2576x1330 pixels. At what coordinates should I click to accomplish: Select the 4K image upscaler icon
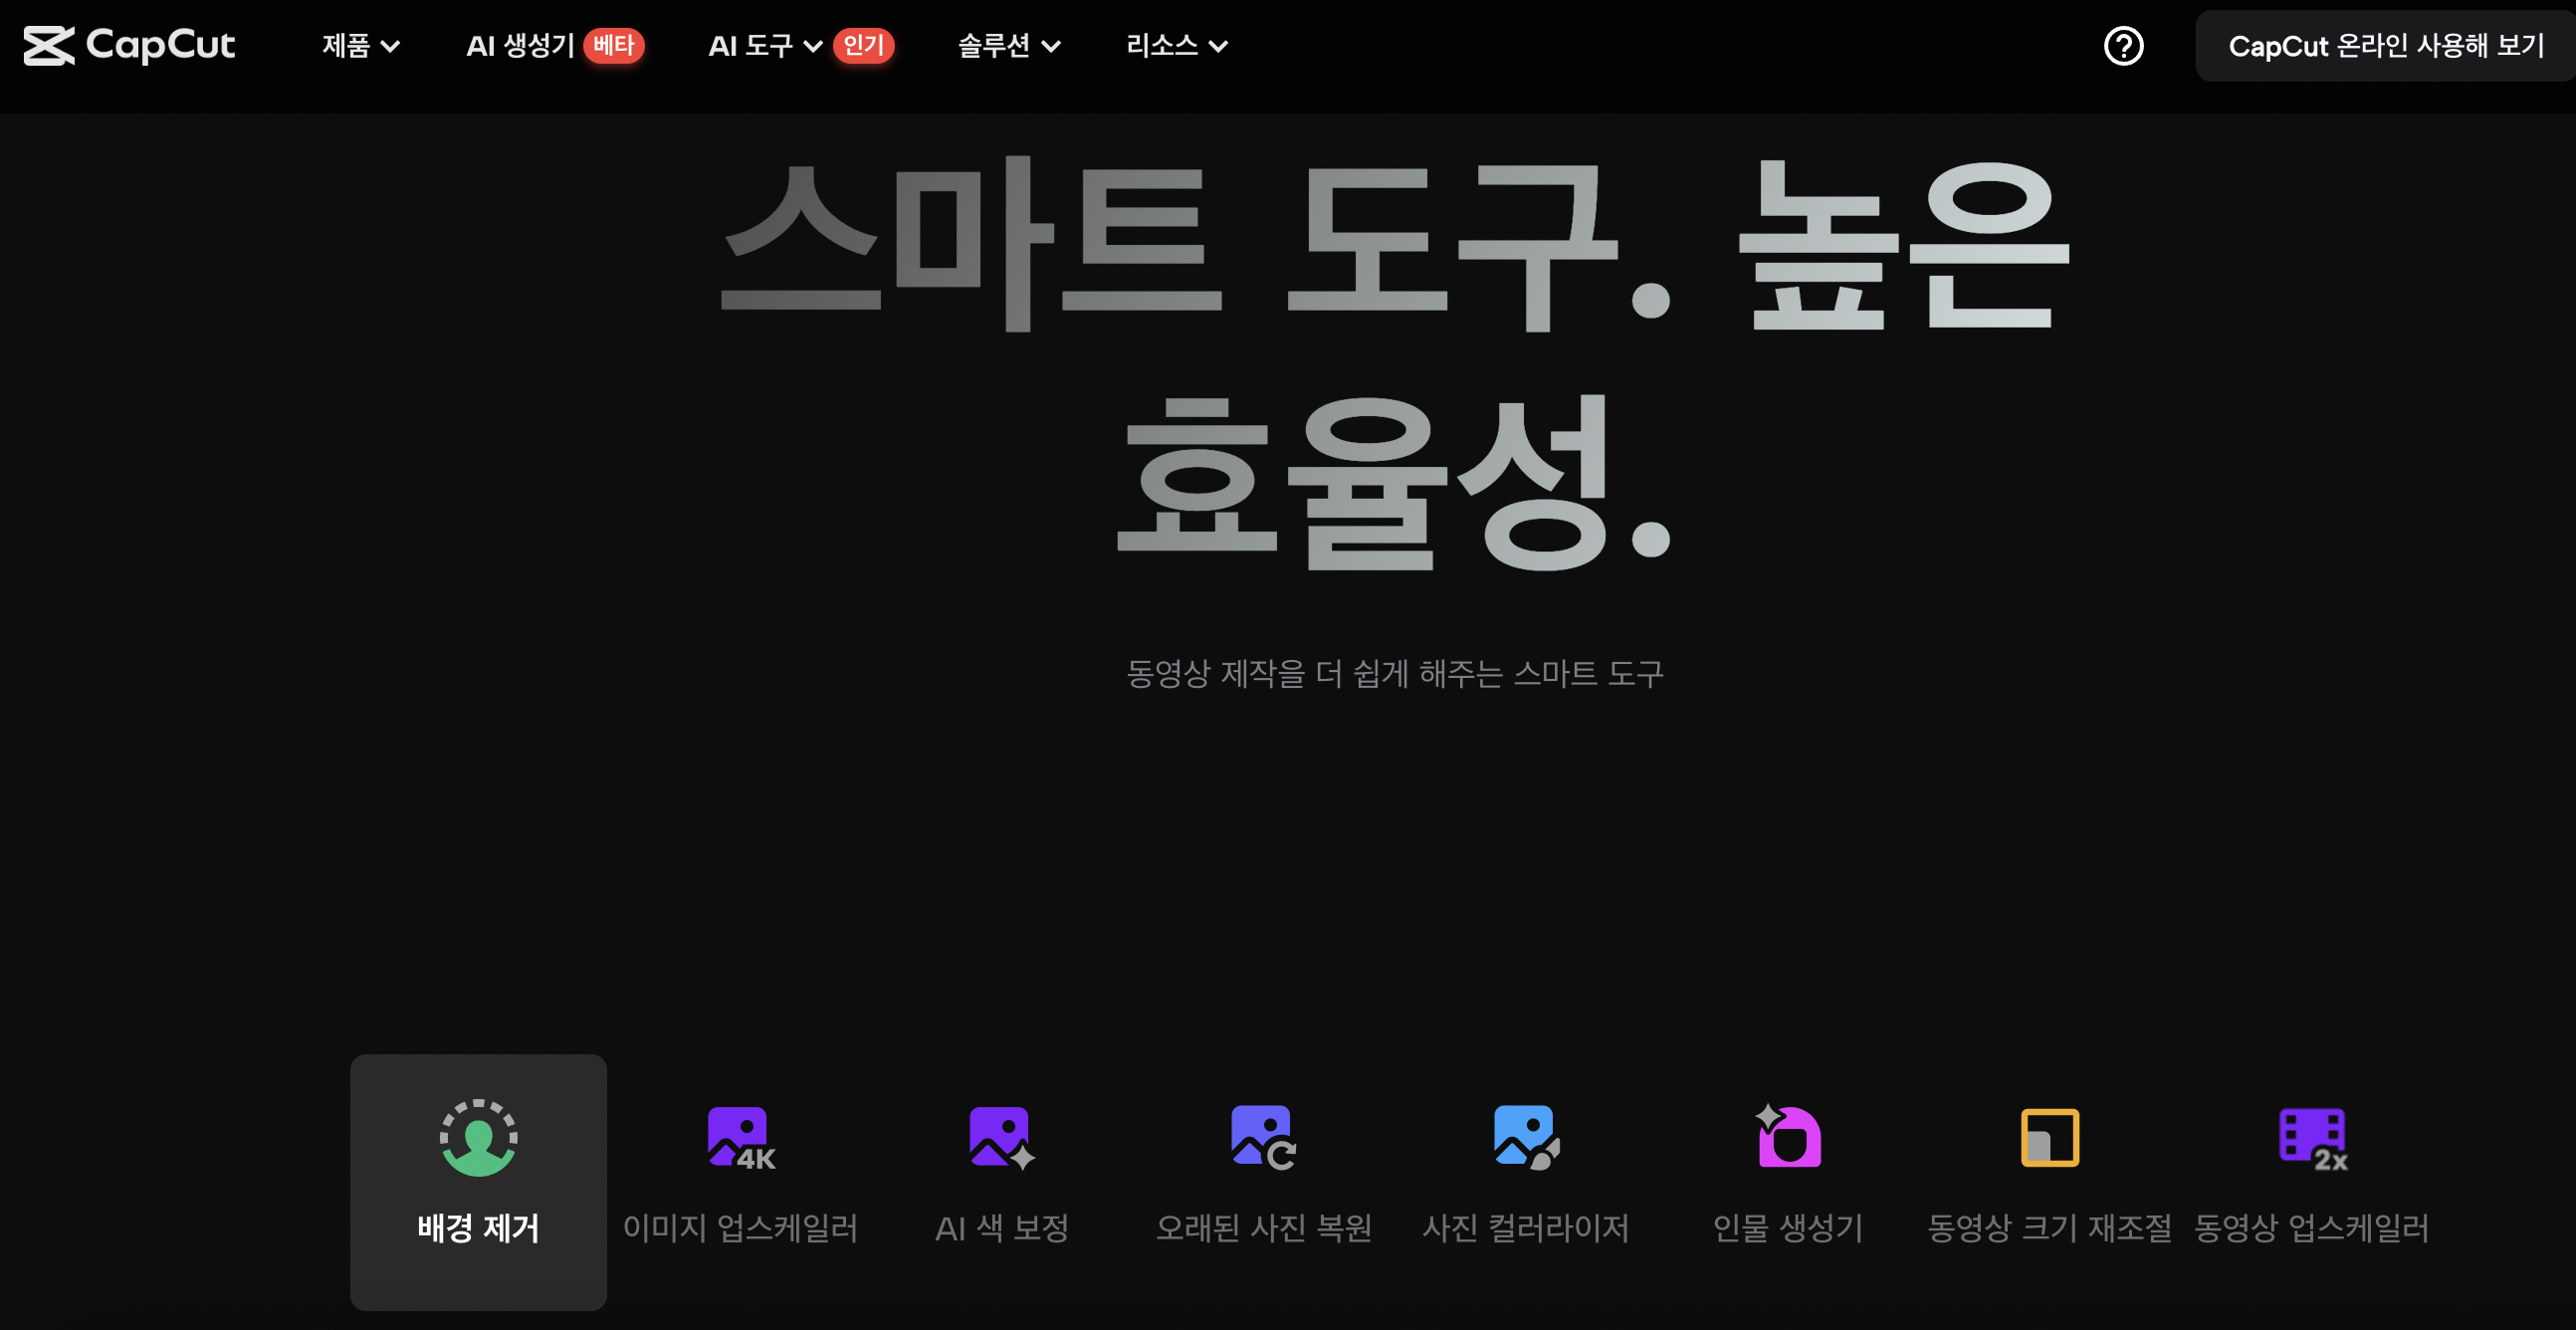740,1138
